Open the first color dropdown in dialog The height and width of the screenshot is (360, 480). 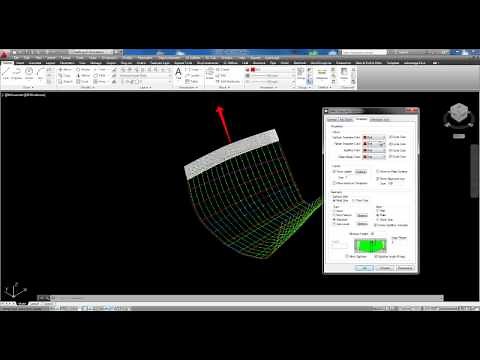[374, 137]
